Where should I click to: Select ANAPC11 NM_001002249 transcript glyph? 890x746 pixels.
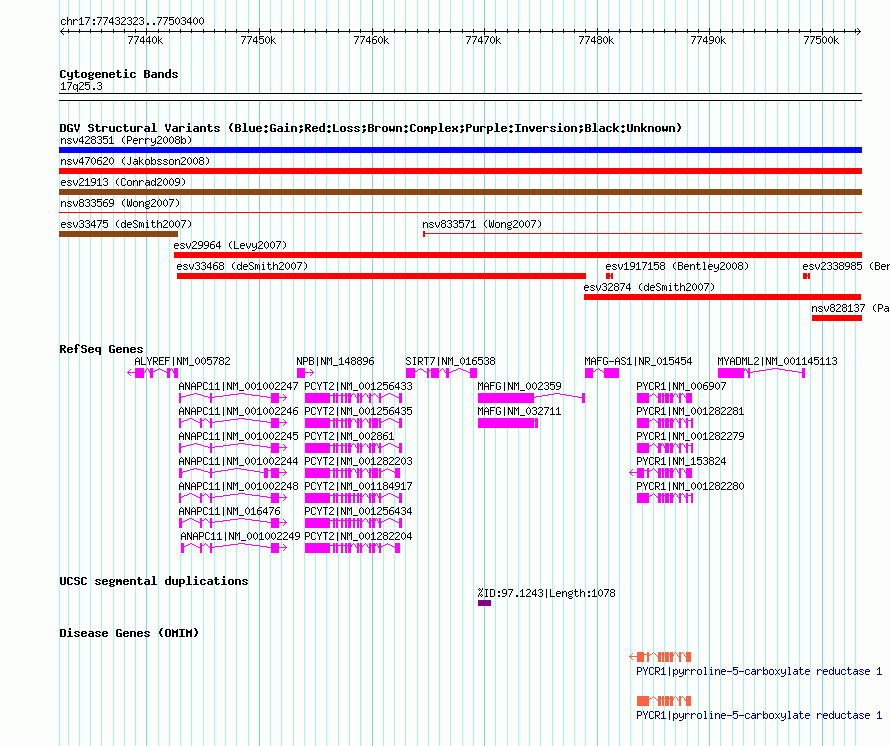pos(234,547)
